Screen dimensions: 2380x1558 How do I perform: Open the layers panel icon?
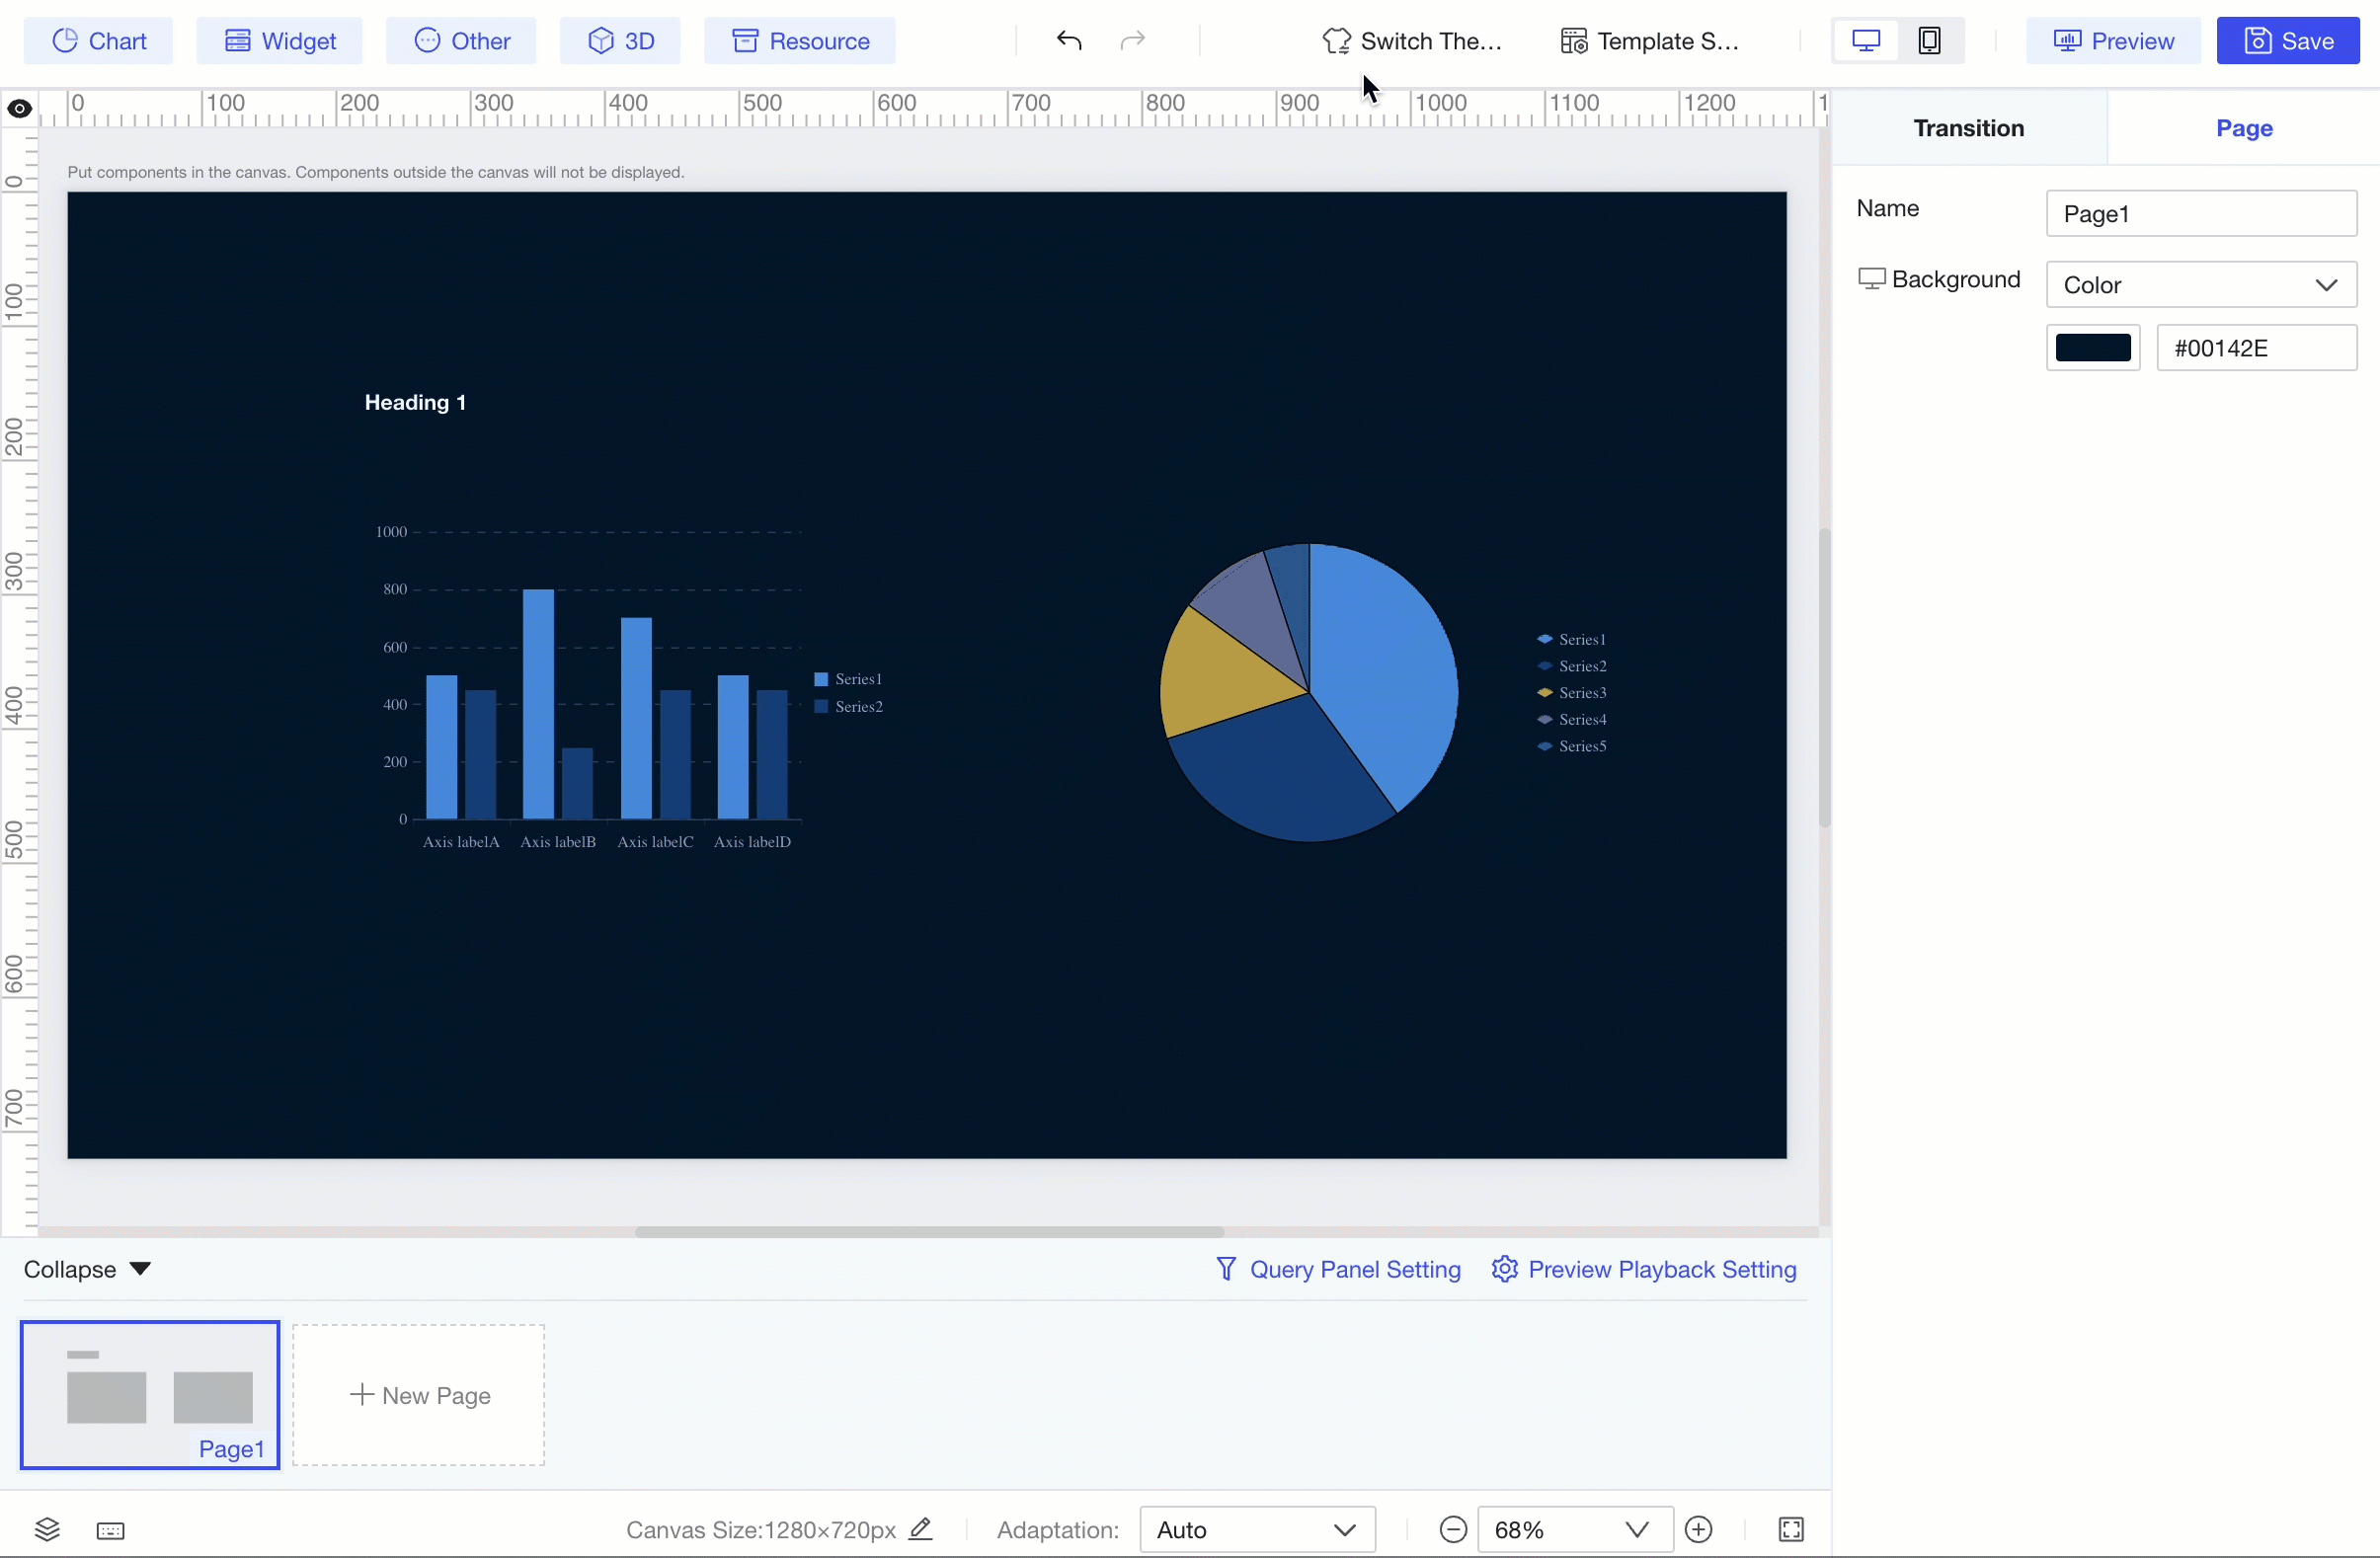[47, 1530]
